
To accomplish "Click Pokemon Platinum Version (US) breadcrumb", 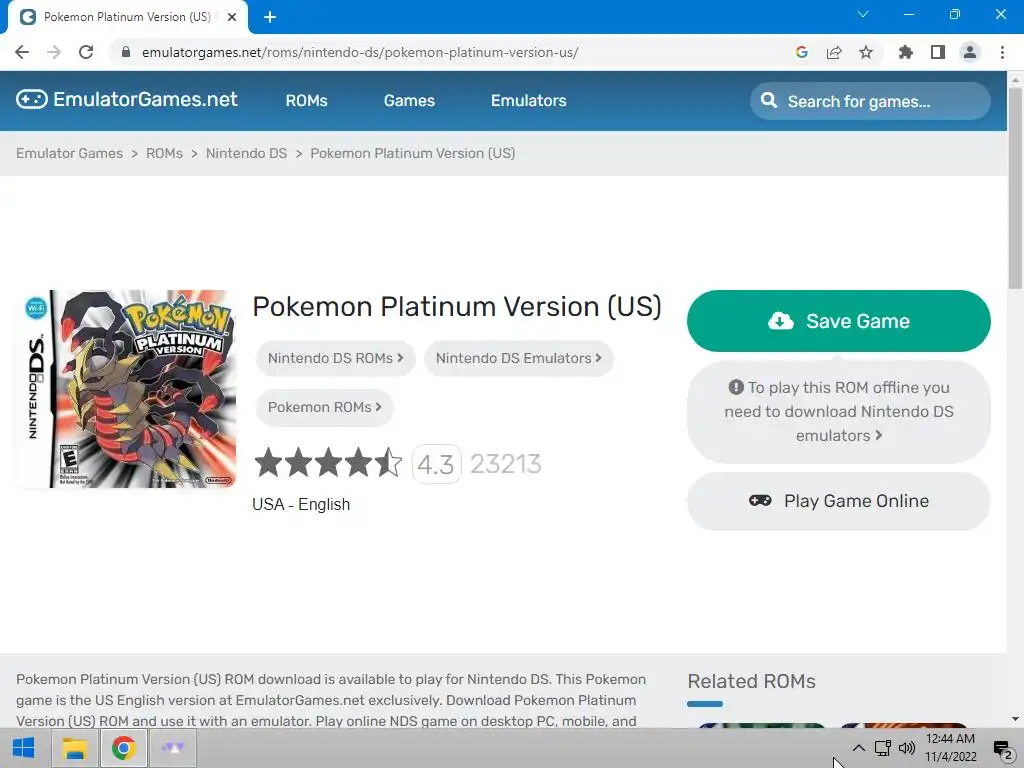I will pos(413,153).
